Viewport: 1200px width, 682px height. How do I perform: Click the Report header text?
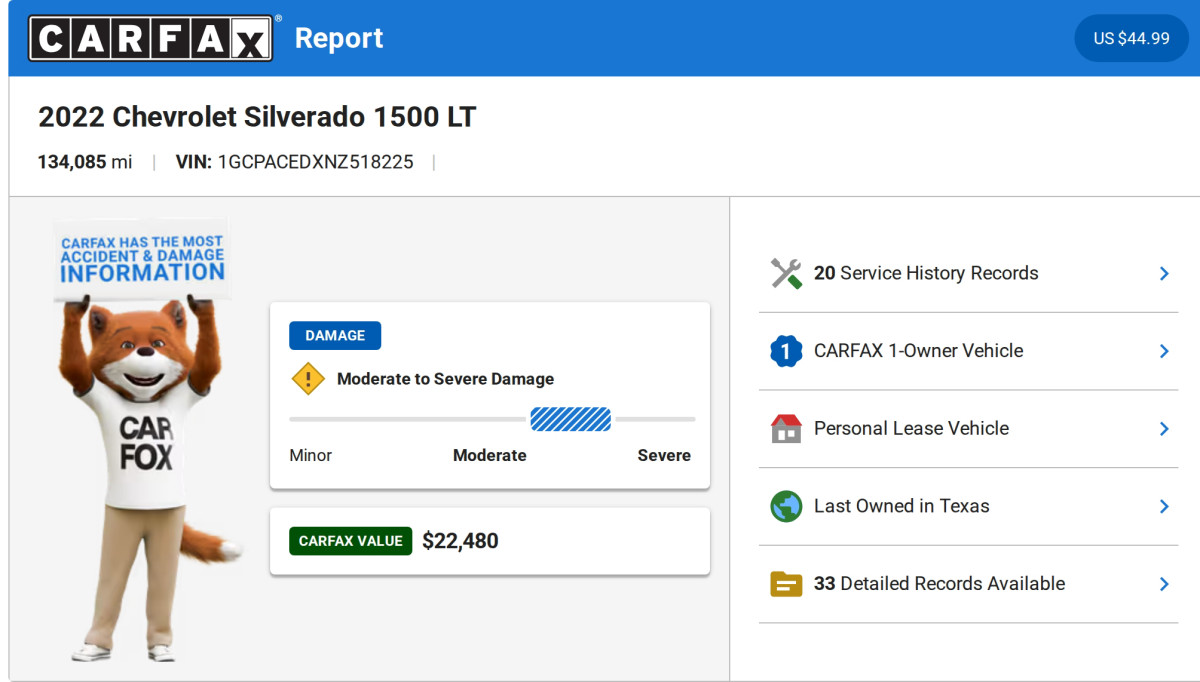pyautogui.click(x=339, y=38)
